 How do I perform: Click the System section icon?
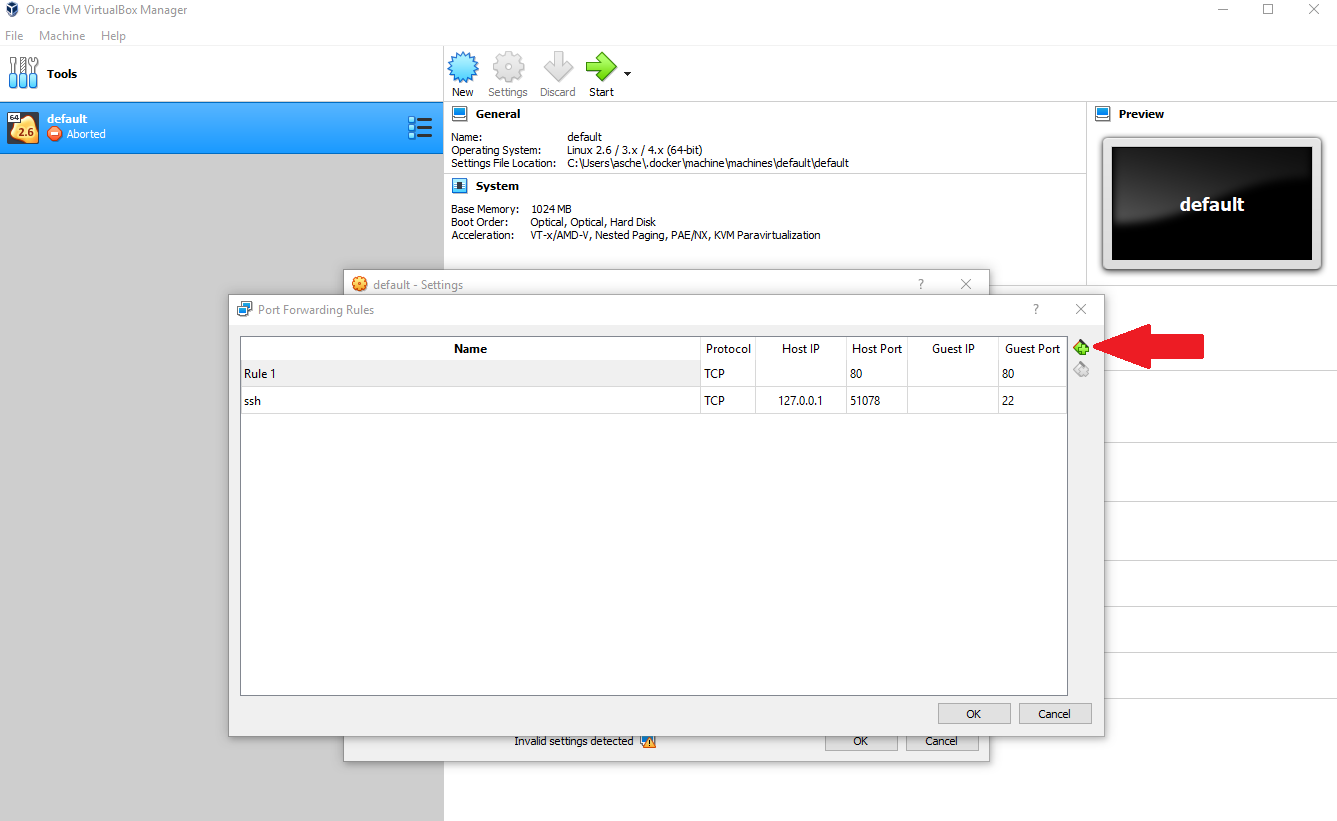[x=460, y=186]
